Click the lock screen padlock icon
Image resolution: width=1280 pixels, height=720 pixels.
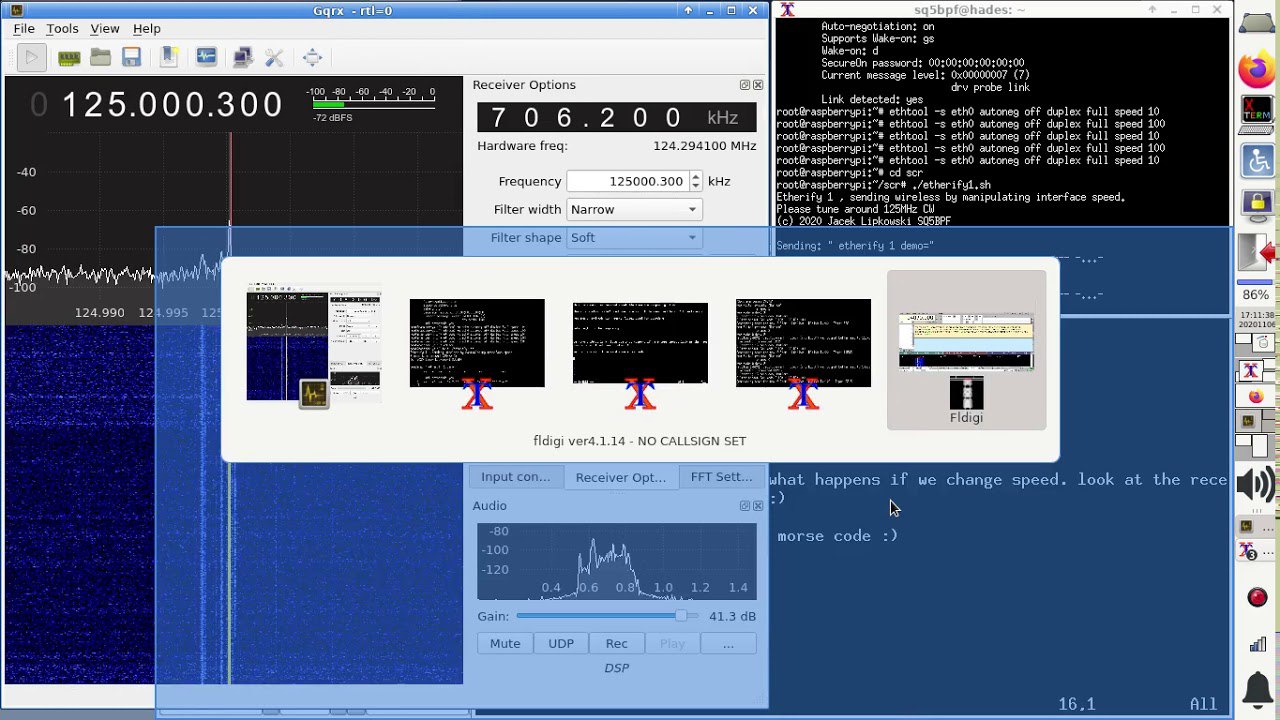1256,204
